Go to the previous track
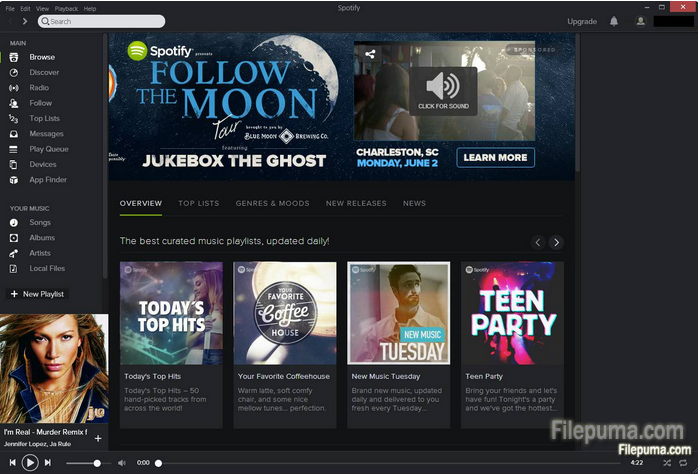The image size is (698, 475). click(x=12, y=463)
